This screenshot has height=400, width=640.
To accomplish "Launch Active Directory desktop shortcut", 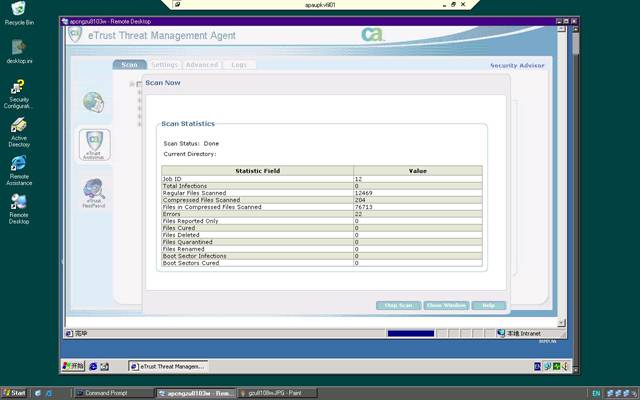I will (19, 128).
